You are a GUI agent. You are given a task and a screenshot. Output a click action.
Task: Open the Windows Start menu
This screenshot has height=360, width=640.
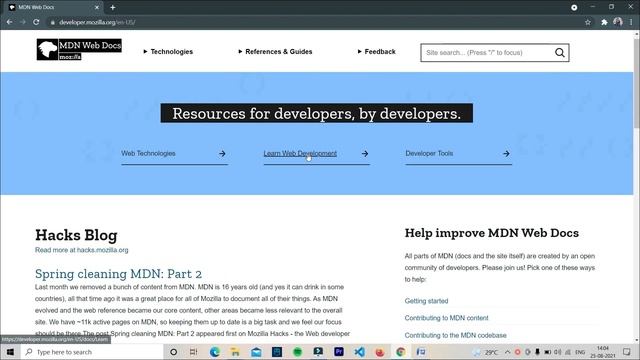(10, 352)
